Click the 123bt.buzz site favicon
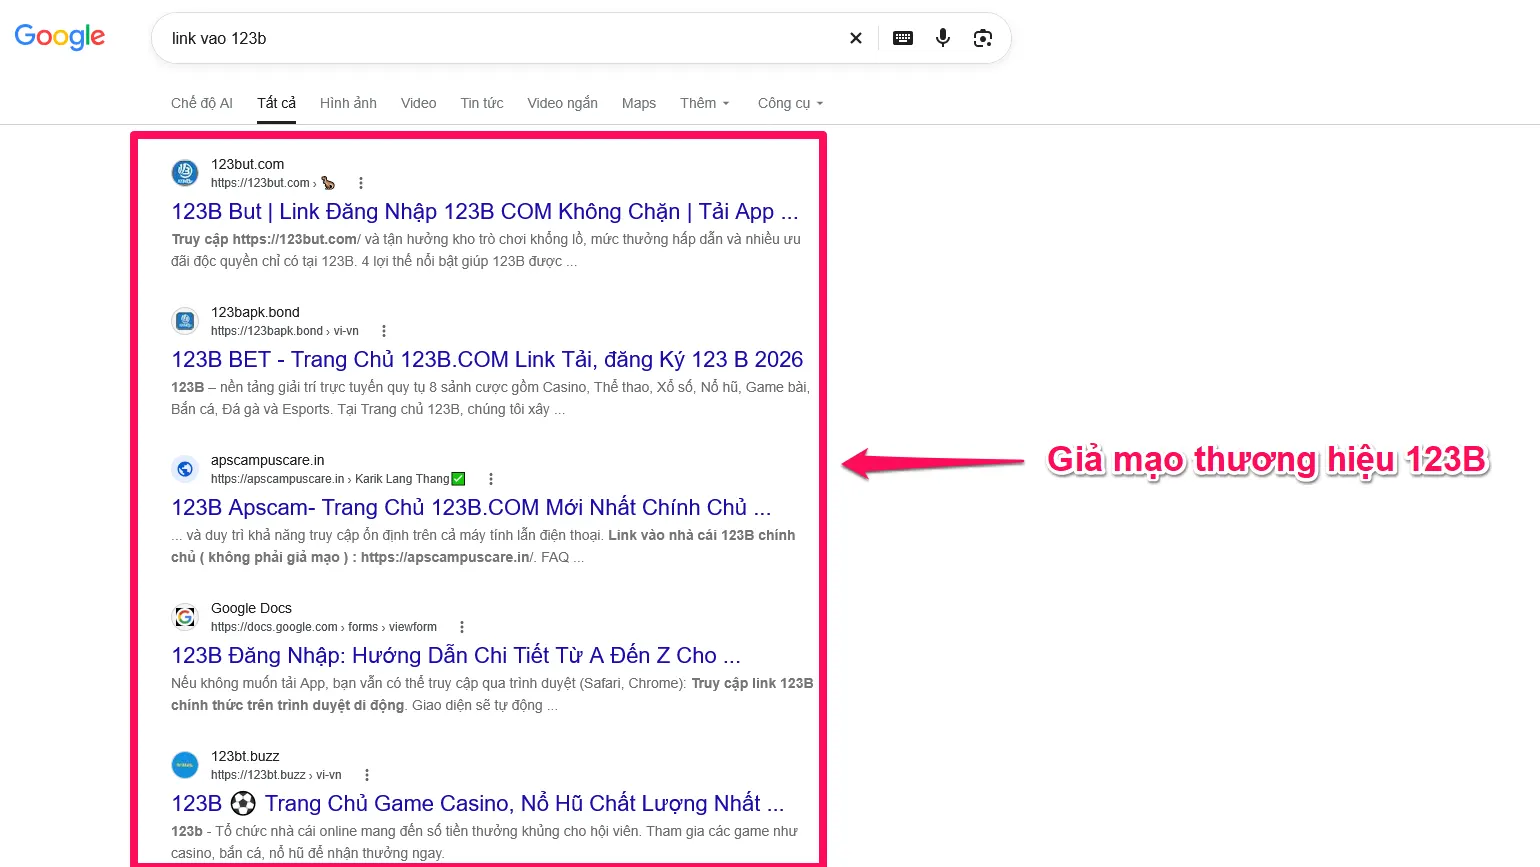The height and width of the screenshot is (867, 1540). click(x=185, y=765)
